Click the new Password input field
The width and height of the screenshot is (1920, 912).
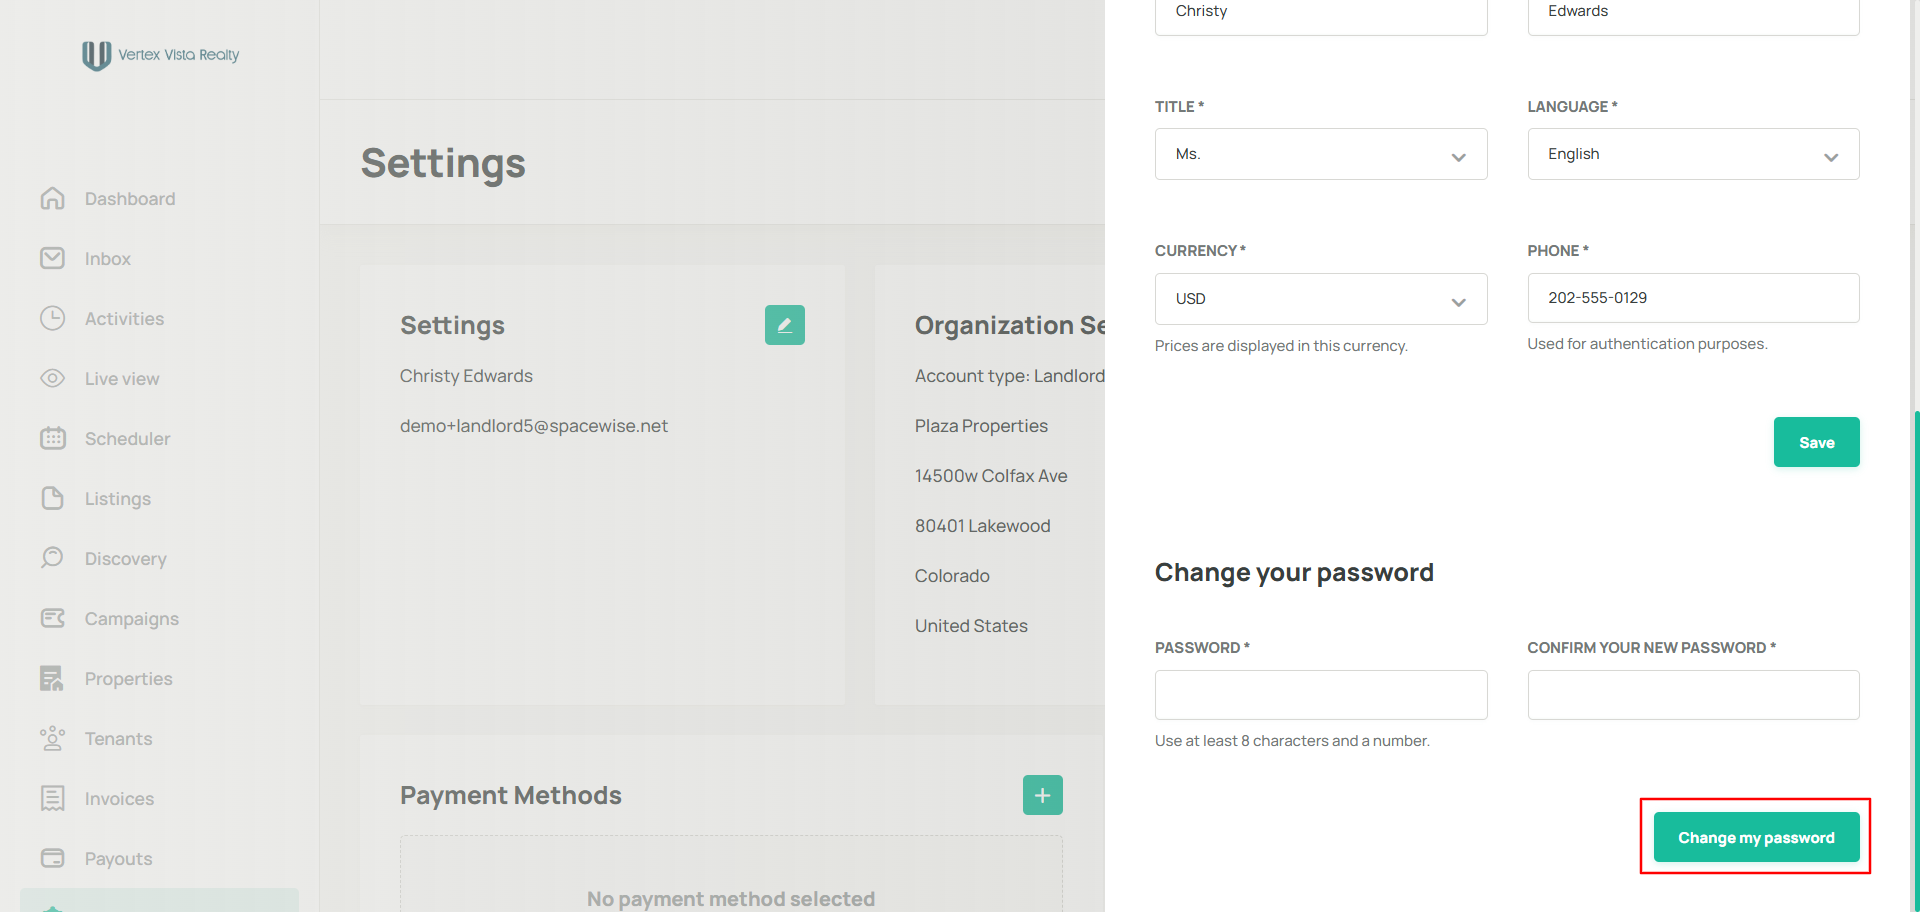pyautogui.click(x=1320, y=695)
